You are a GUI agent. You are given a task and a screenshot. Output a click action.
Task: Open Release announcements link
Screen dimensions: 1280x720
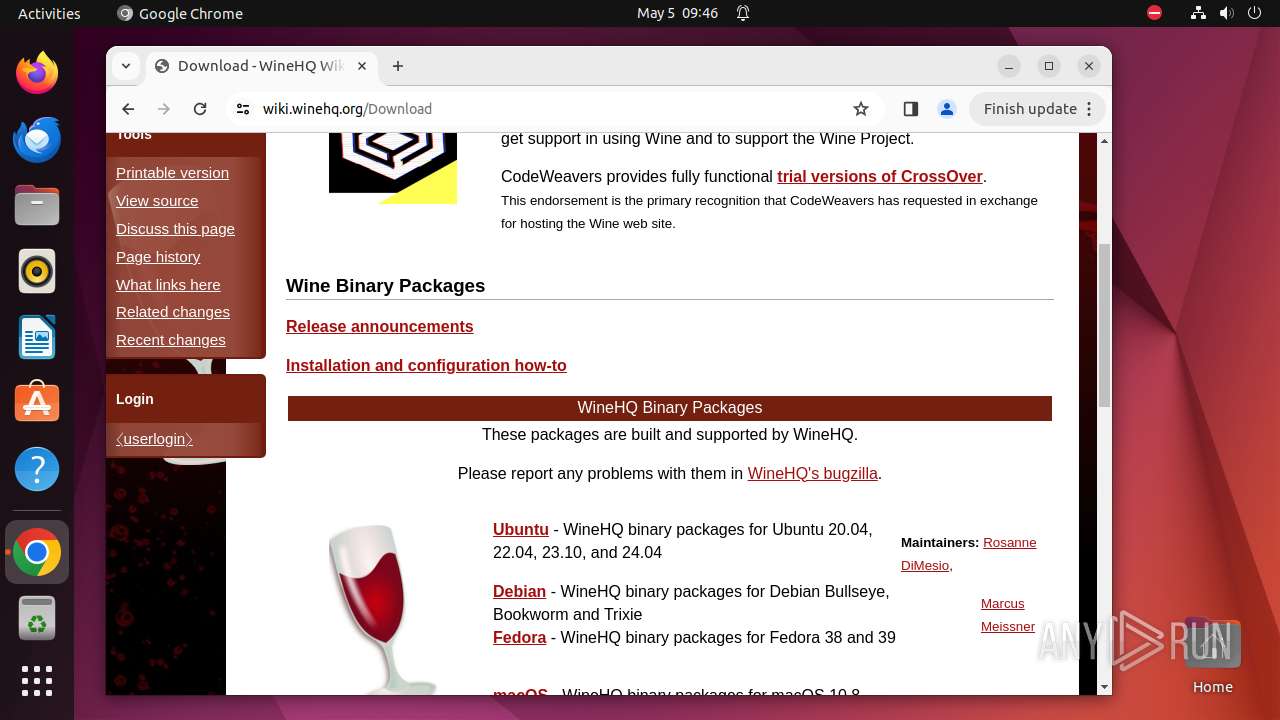380,327
